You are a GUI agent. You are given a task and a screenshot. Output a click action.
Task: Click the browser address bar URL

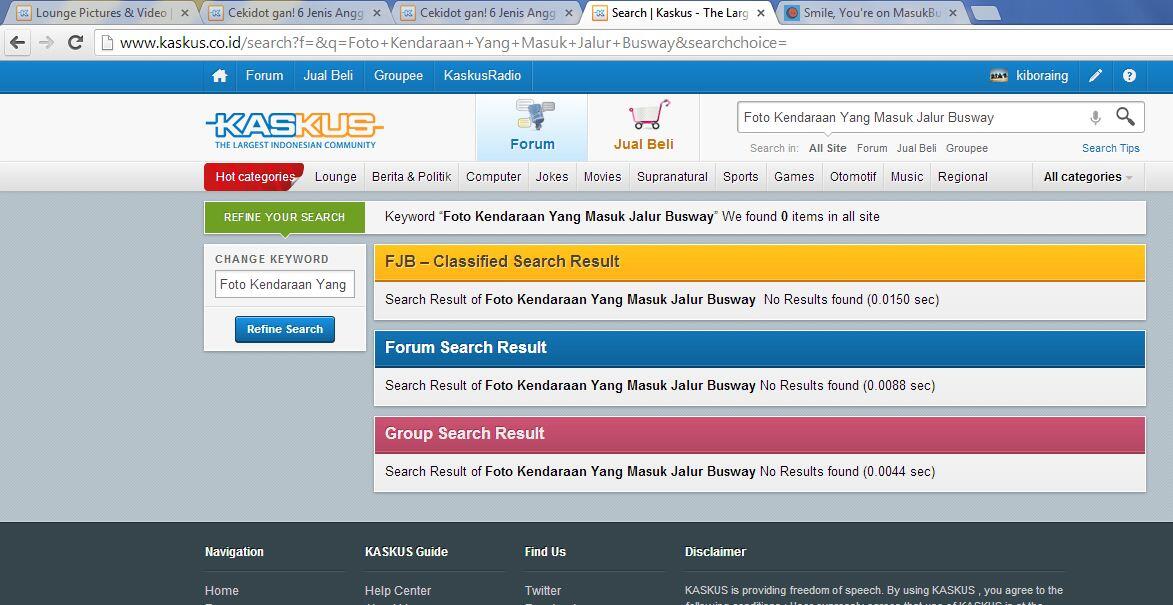tap(453, 43)
